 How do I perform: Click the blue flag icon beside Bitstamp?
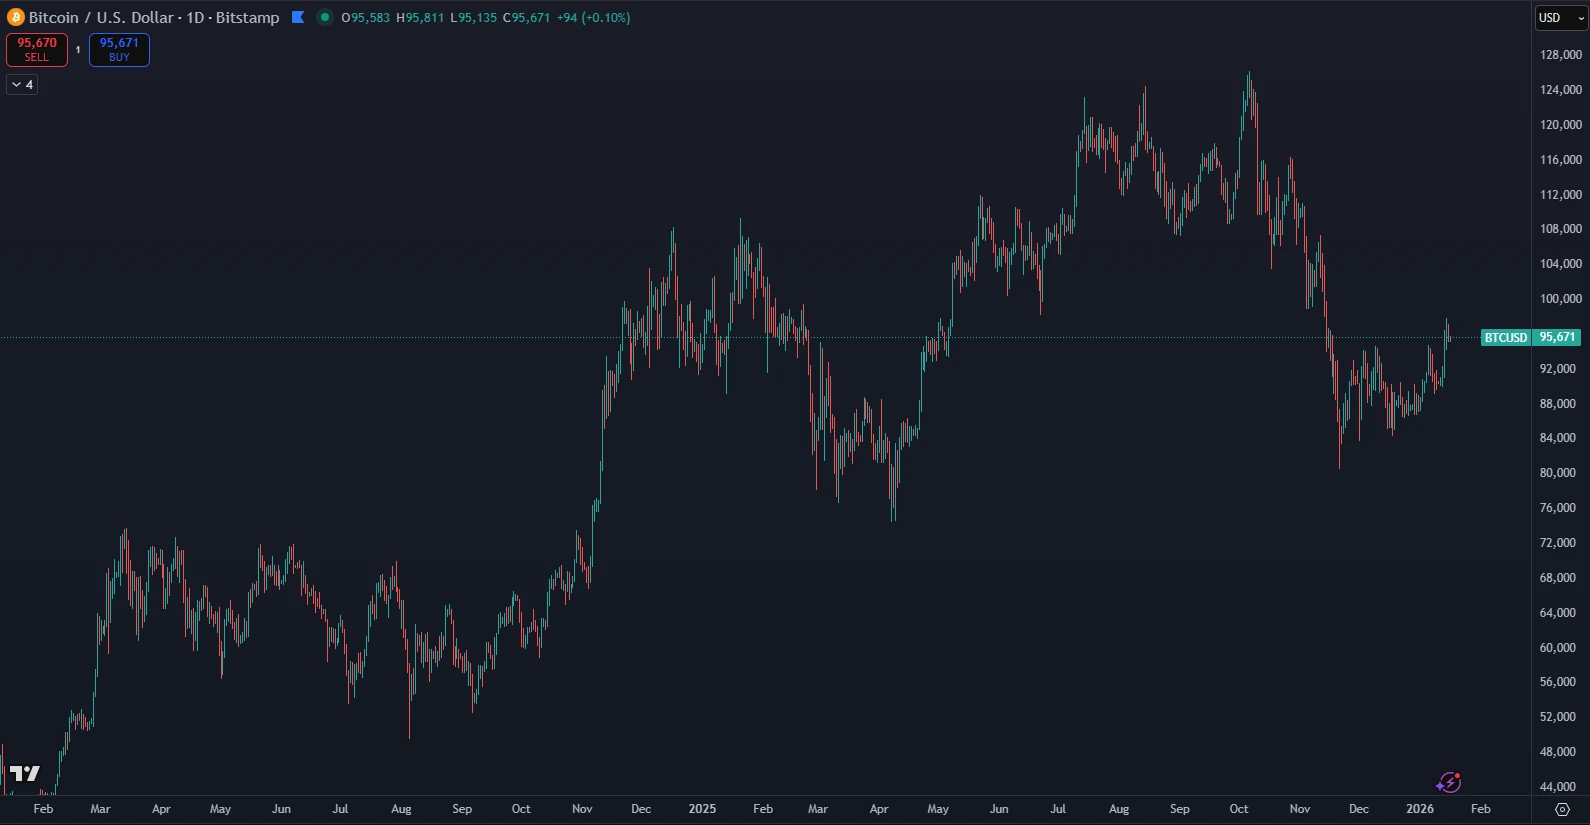(297, 17)
